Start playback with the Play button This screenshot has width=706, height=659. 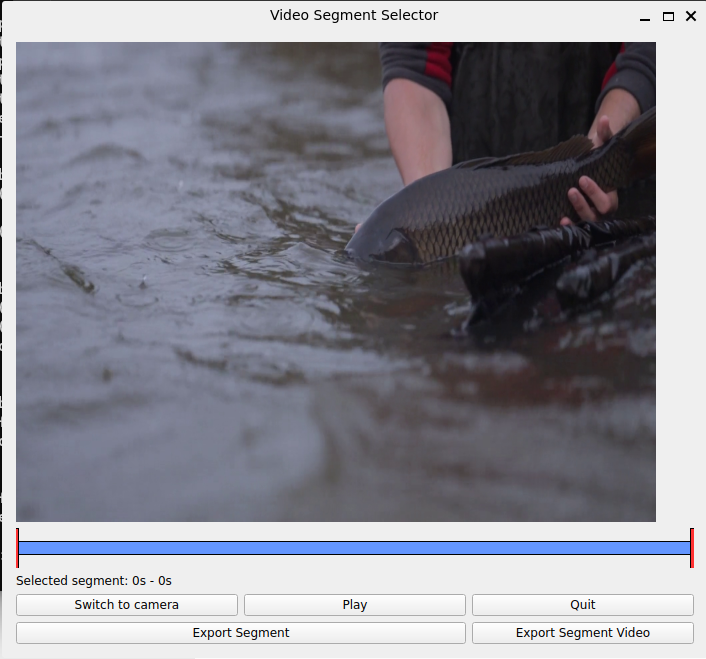pyautogui.click(x=354, y=605)
